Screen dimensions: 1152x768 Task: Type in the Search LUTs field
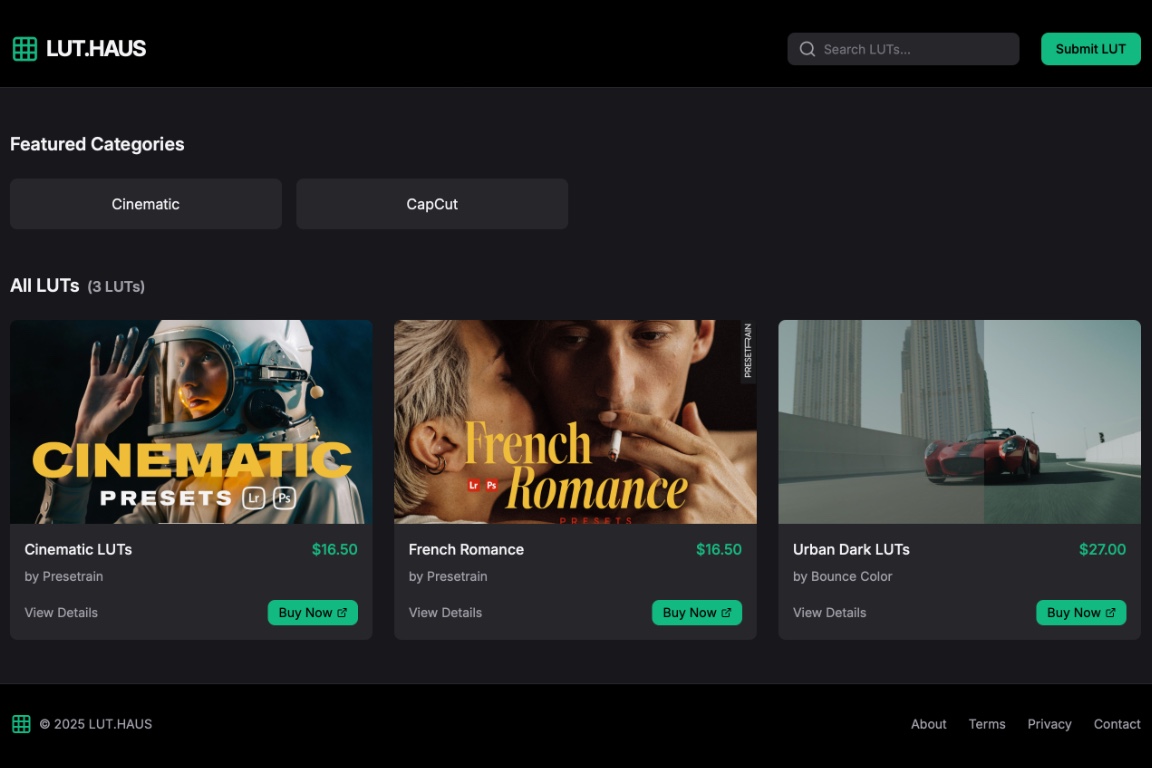coord(915,49)
